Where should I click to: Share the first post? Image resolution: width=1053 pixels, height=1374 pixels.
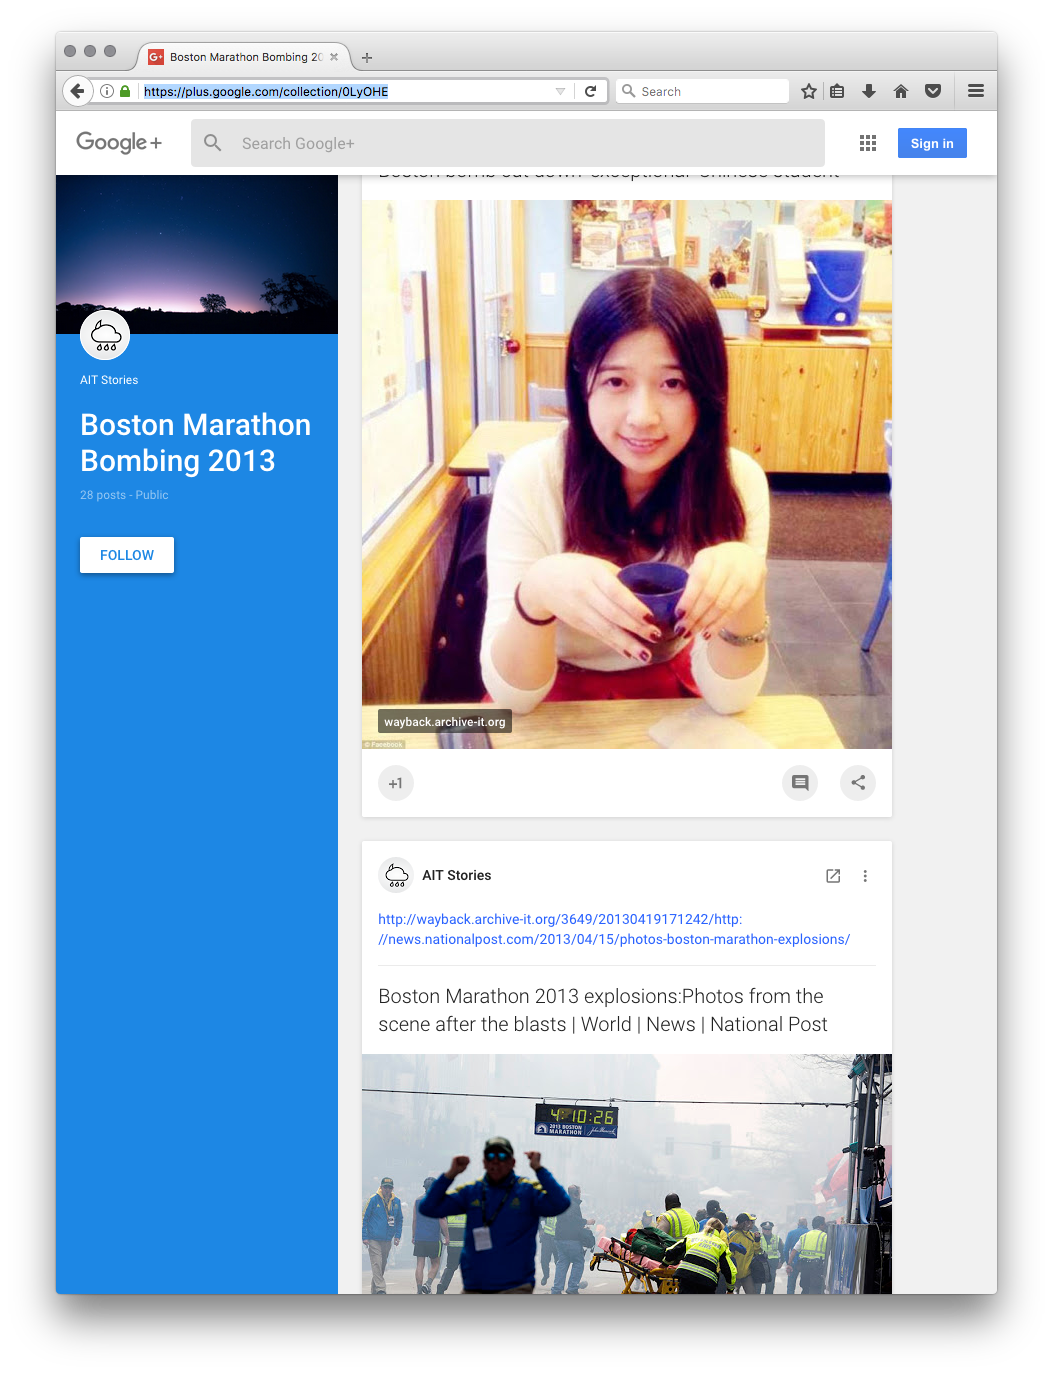click(858, 783)
